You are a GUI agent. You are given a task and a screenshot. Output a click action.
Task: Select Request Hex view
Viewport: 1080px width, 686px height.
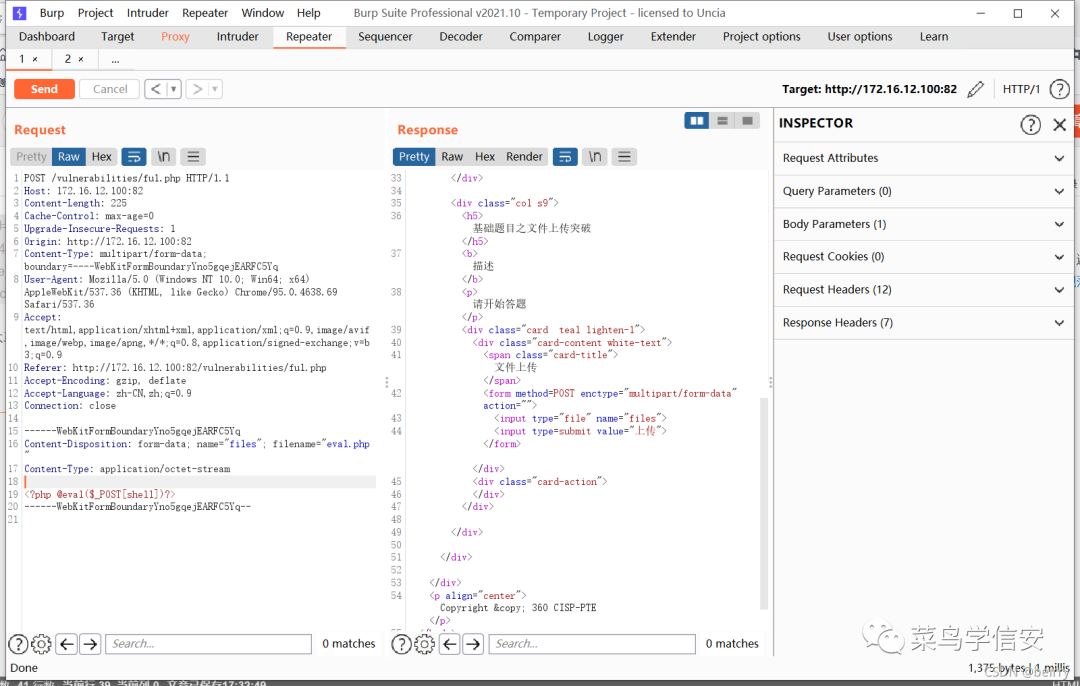click(101, 156)
